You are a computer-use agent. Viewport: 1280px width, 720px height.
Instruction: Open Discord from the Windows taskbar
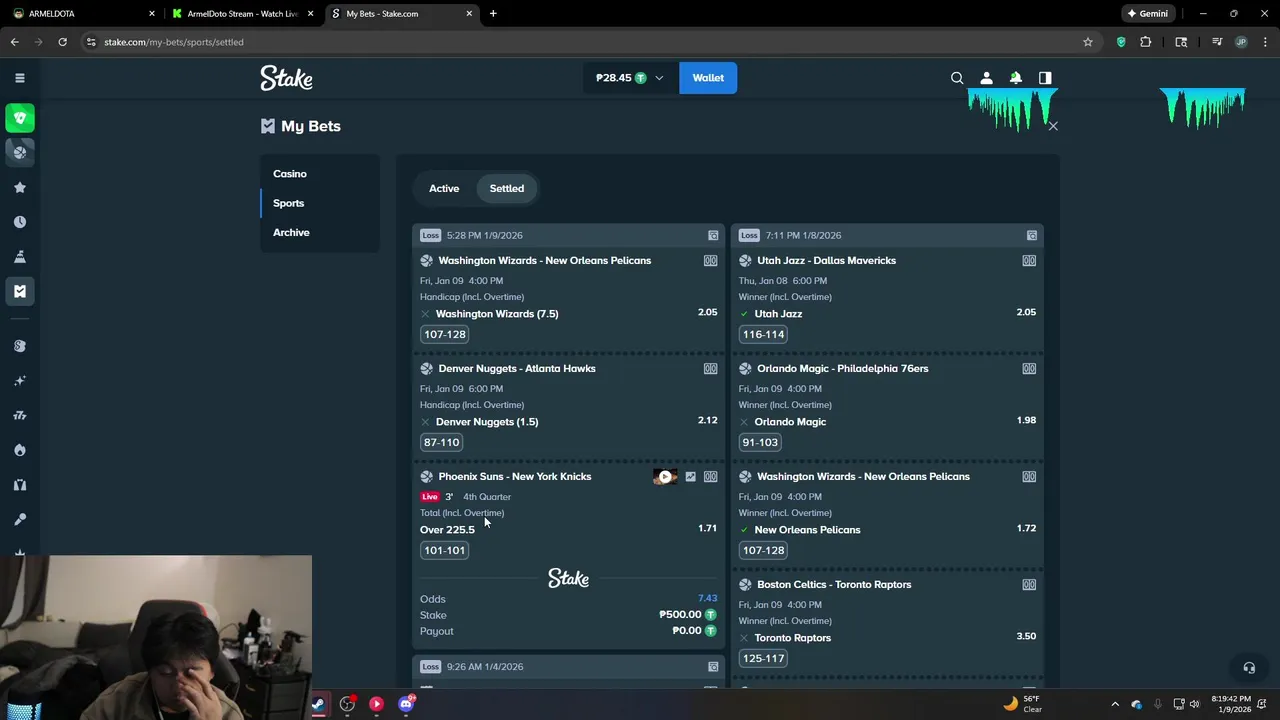(406, 704)
